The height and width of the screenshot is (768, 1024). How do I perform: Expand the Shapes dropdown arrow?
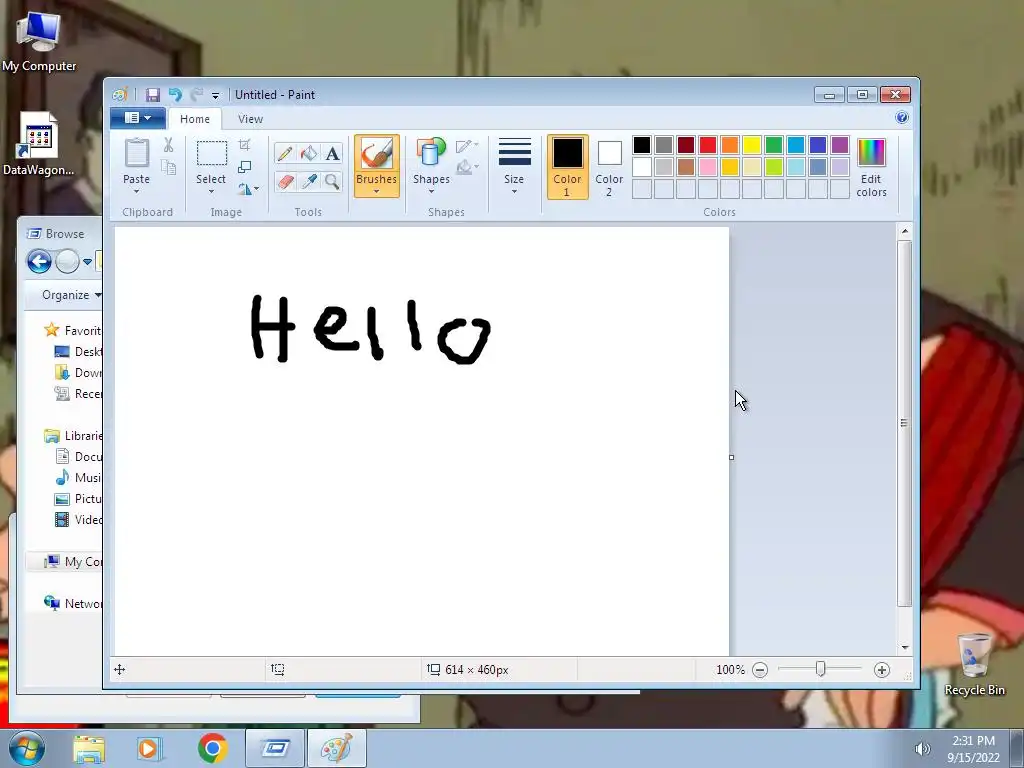coord(431,191)
